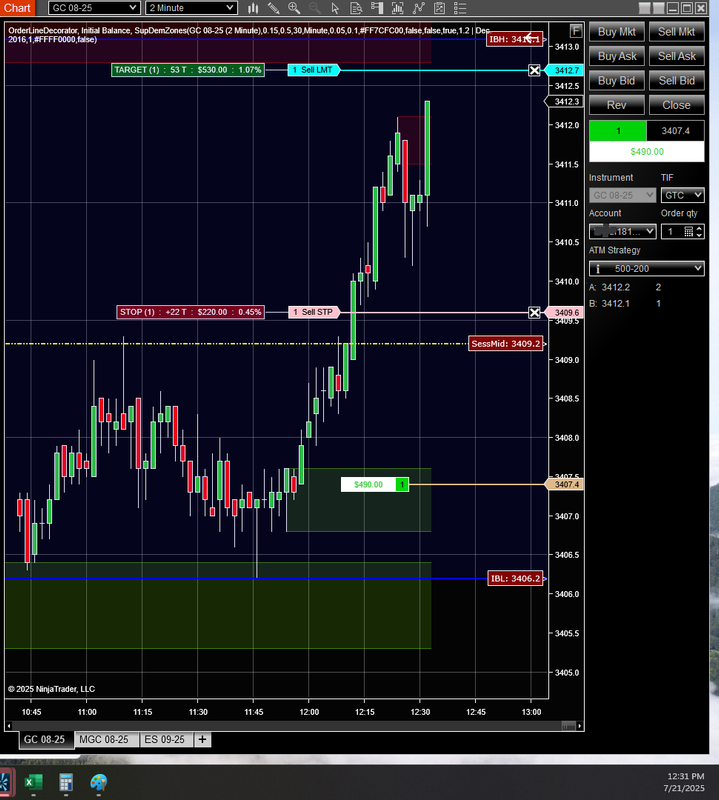This screenshot has height=800, width=719.
Task: Click the chart horizontal scrollbar right arrow
Action: (580, 726)
